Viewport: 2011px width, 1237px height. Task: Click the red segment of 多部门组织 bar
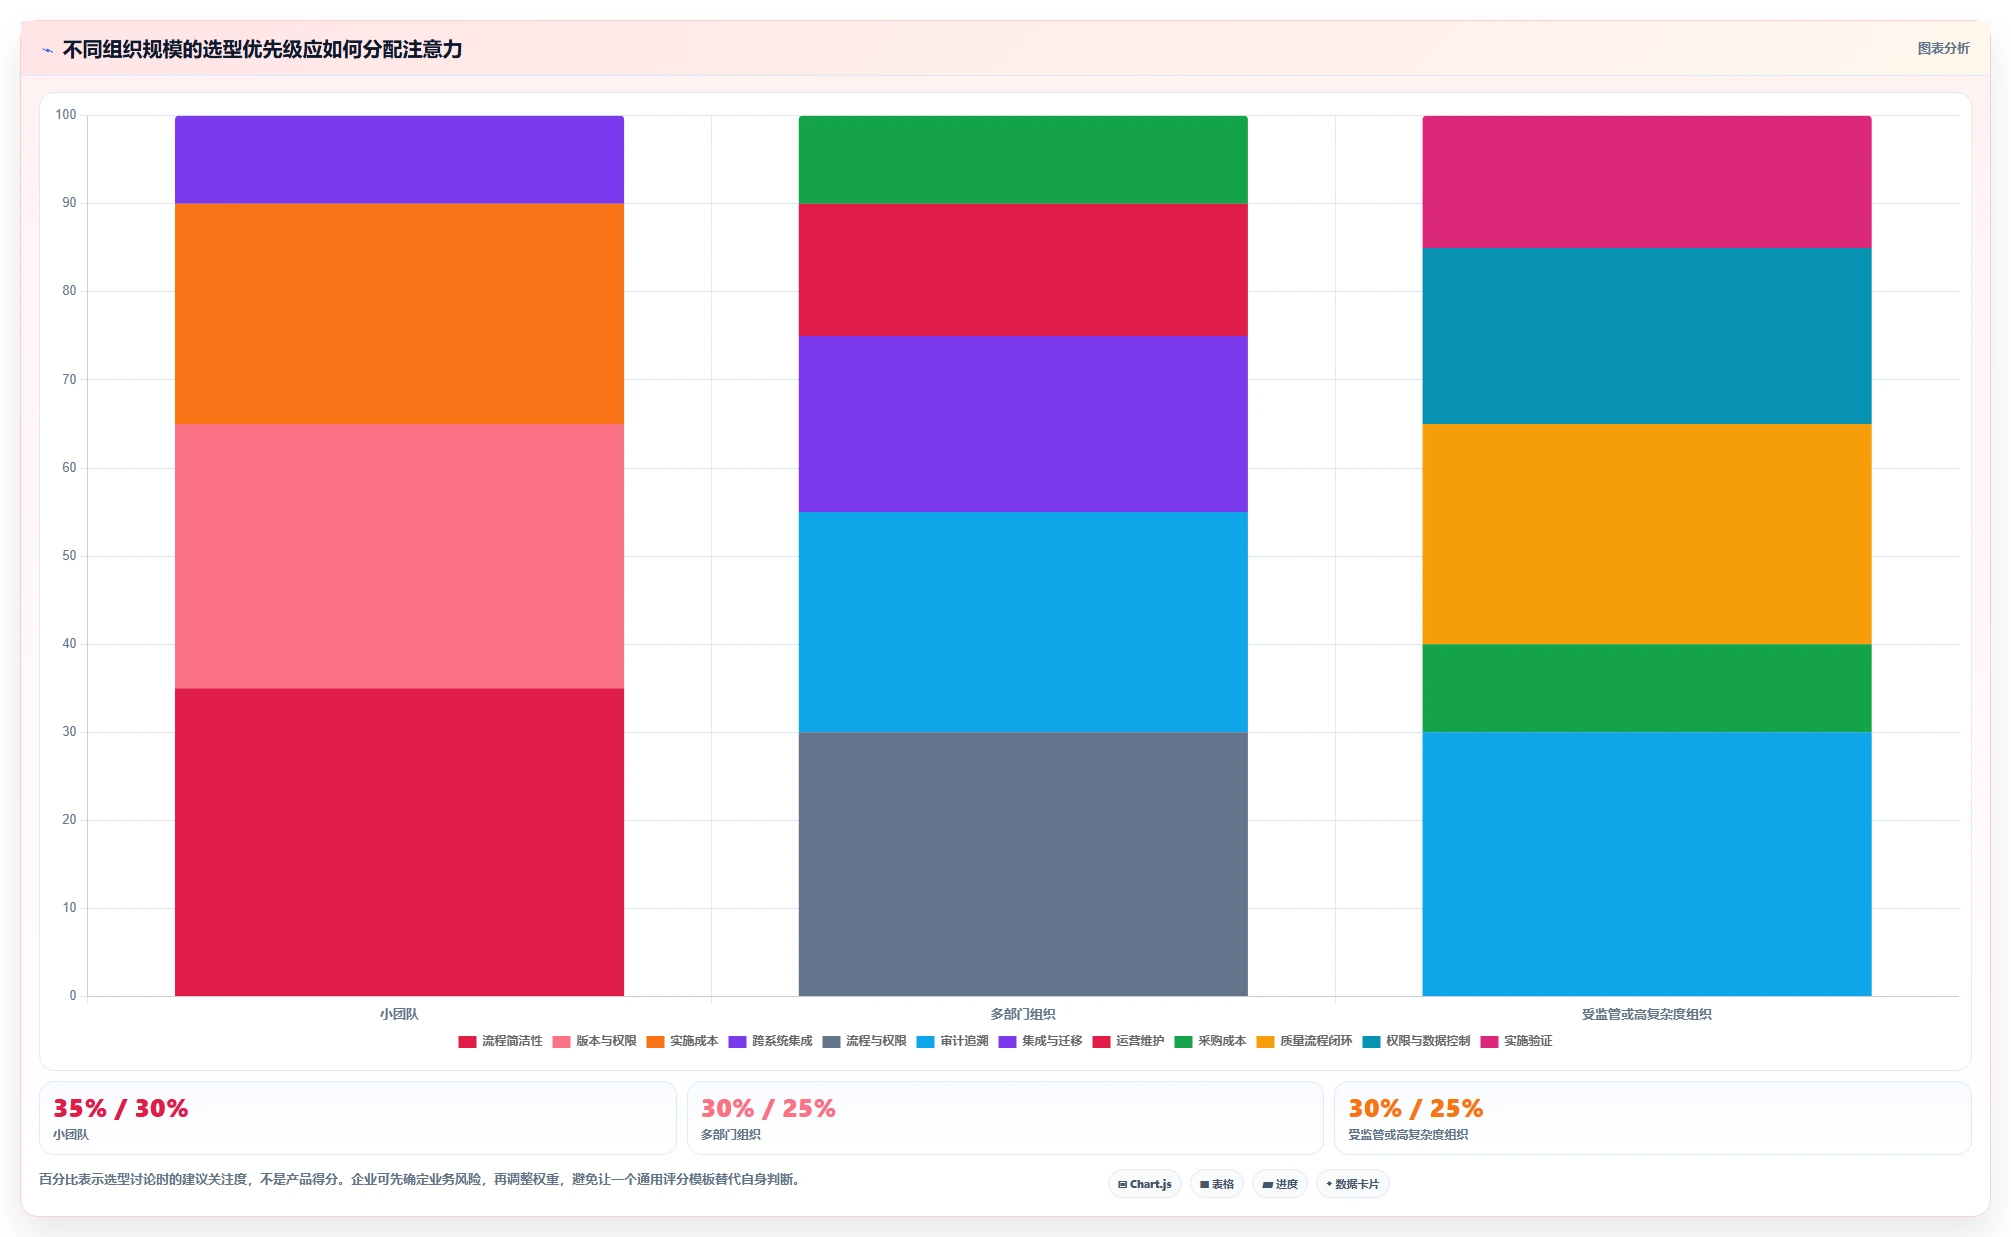(x=1023, y=270)
